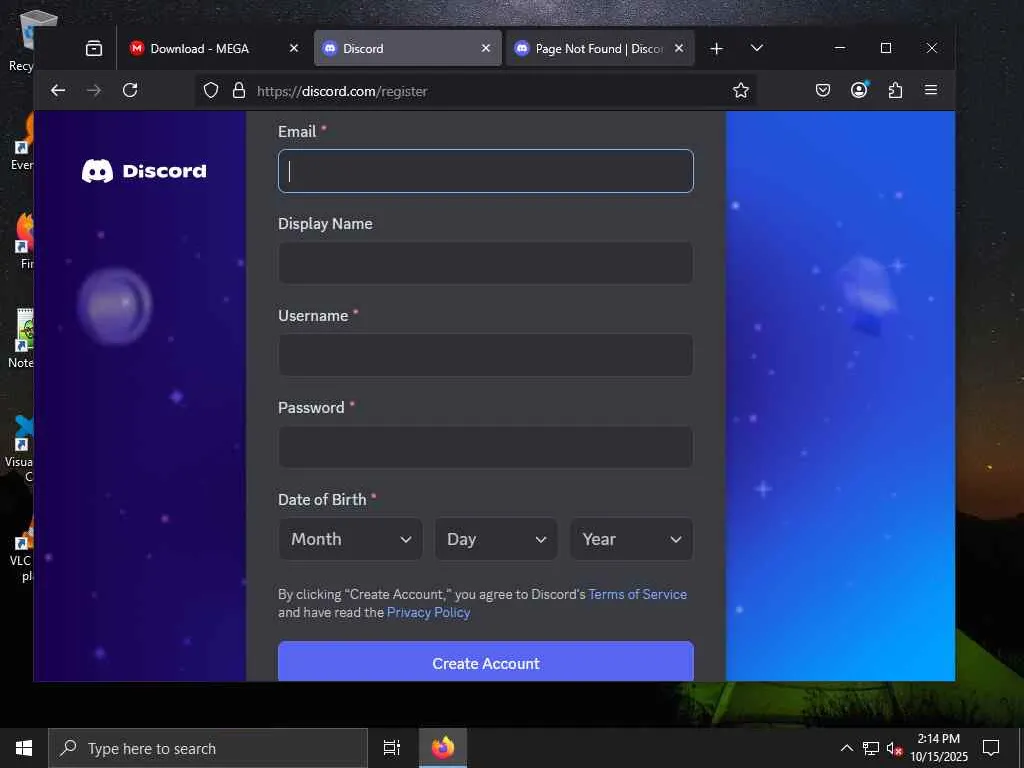
Task: Open the Pocket save icon
Action: (823, 90)
